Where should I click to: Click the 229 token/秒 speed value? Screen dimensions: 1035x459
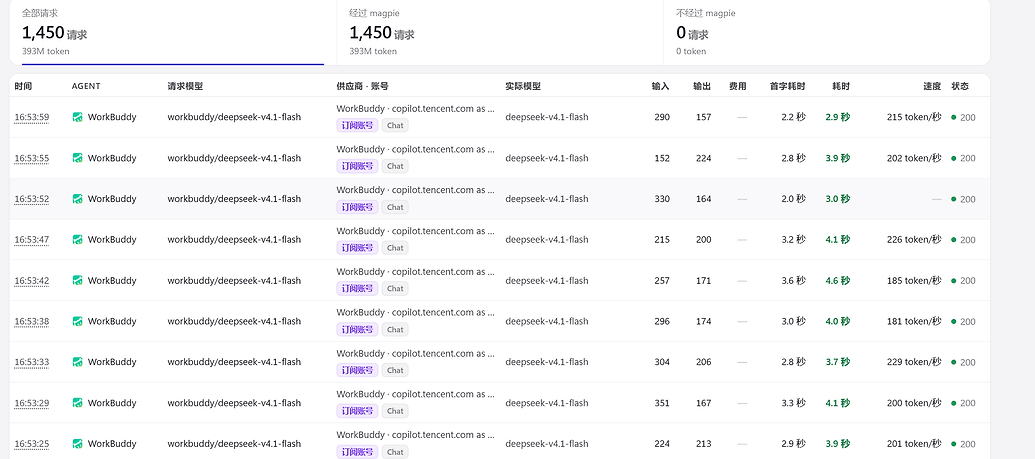[914, 362]
